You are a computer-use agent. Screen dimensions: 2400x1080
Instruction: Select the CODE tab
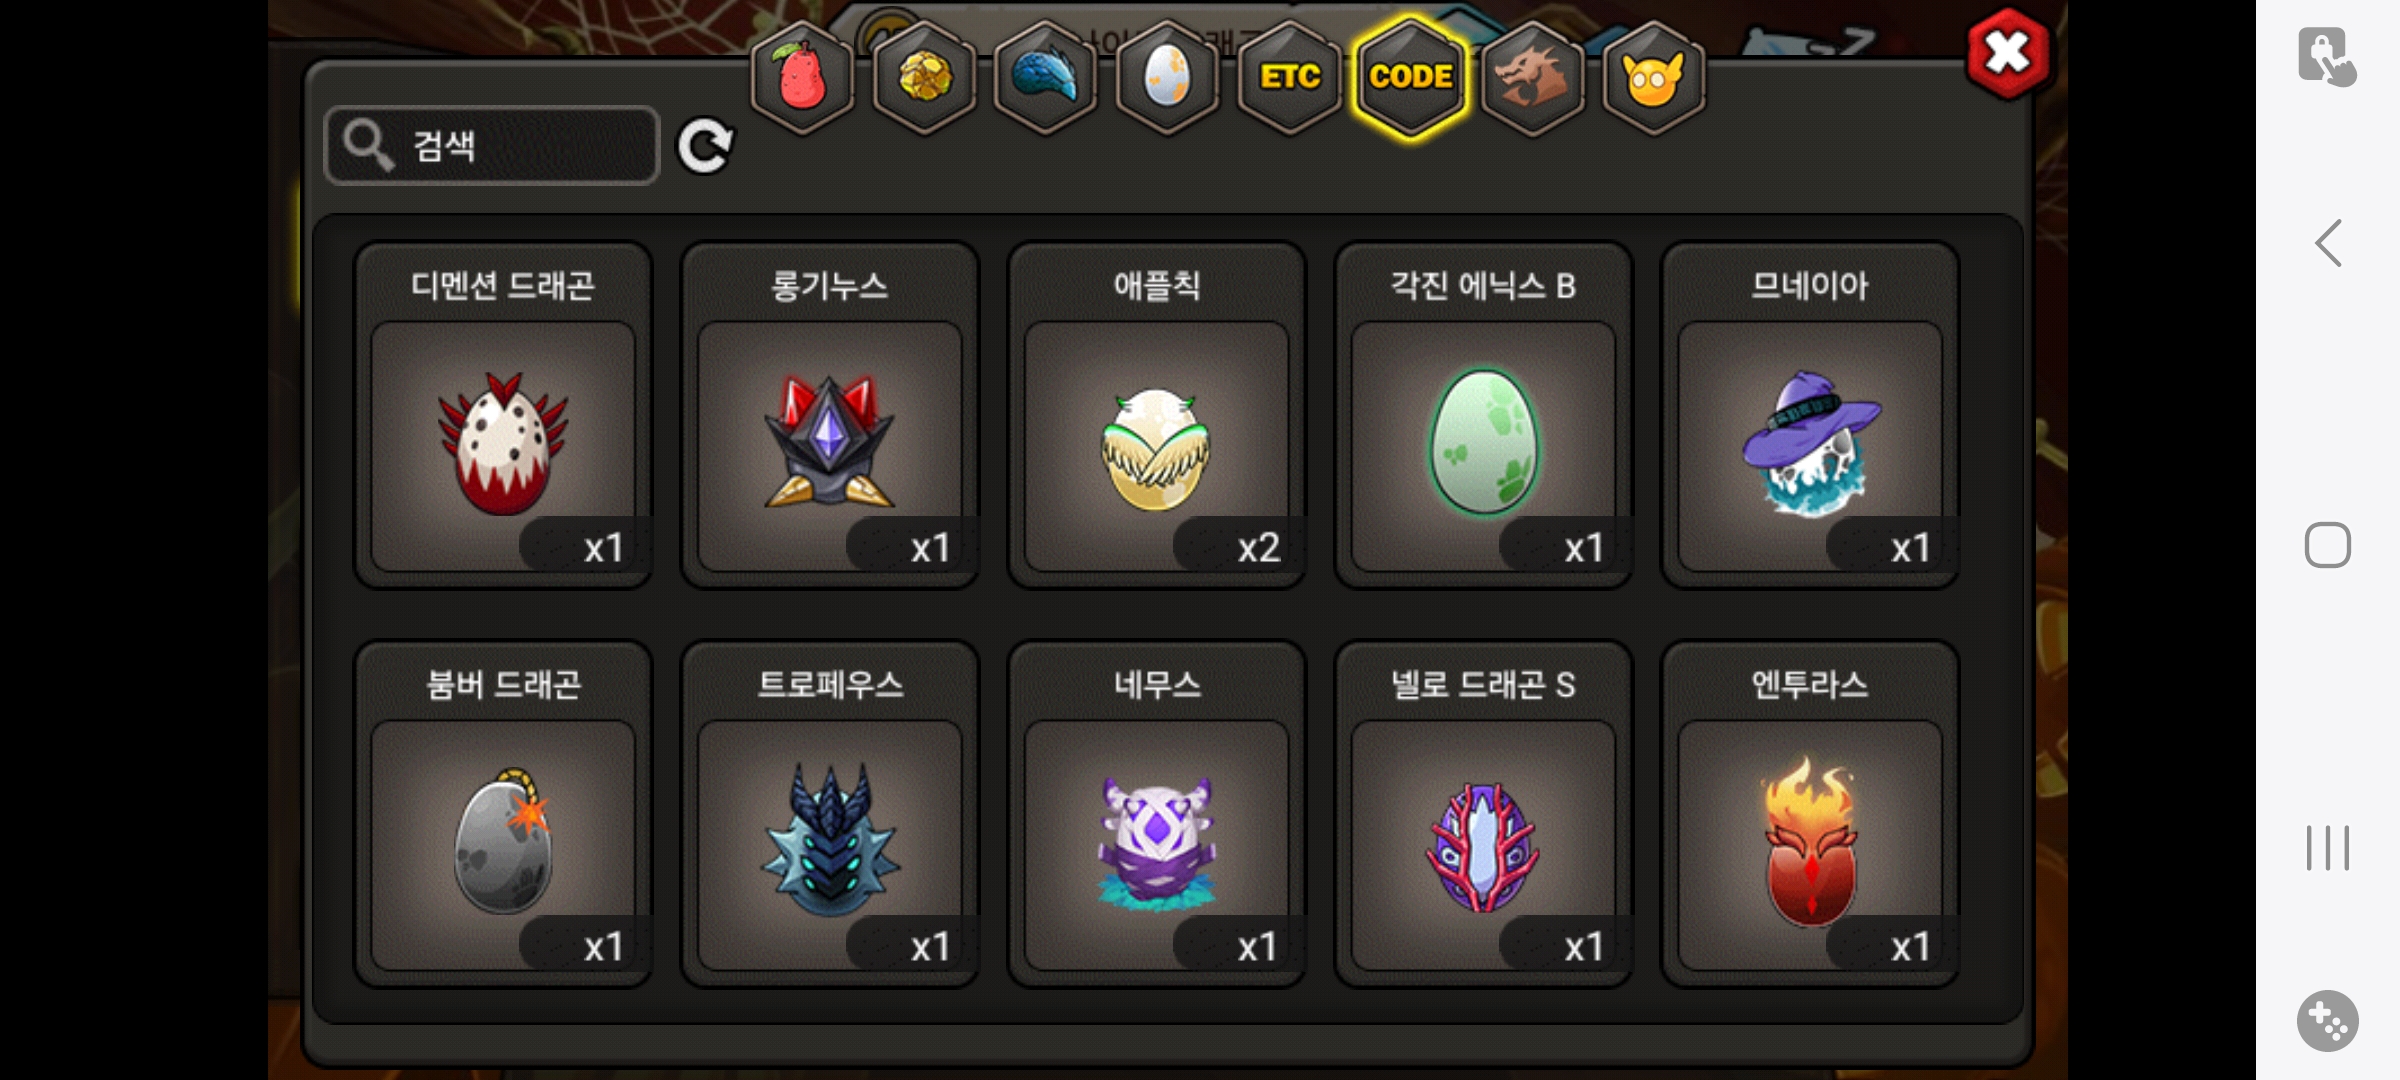[x=1410, y=78]
